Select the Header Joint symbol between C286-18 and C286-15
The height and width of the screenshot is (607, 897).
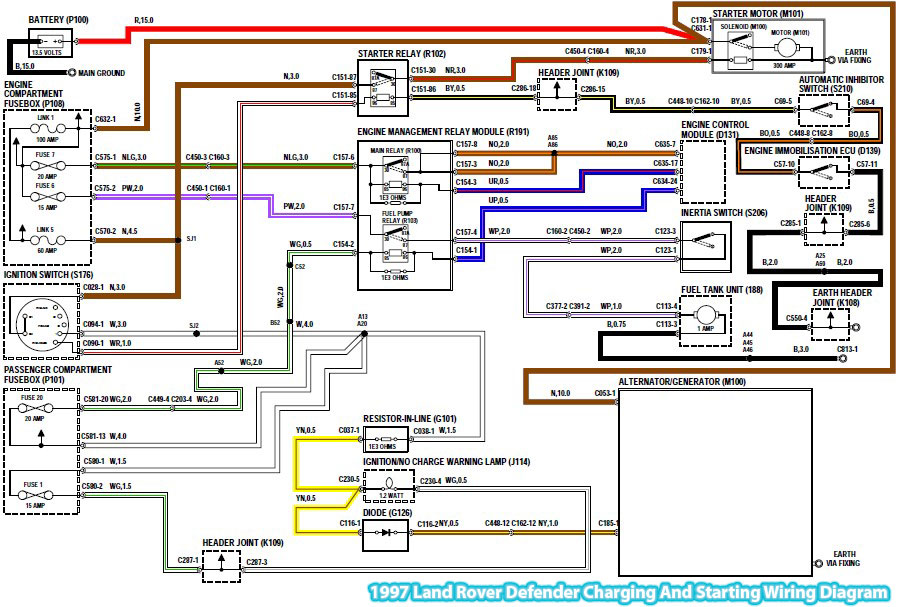(x=557, y=94)
